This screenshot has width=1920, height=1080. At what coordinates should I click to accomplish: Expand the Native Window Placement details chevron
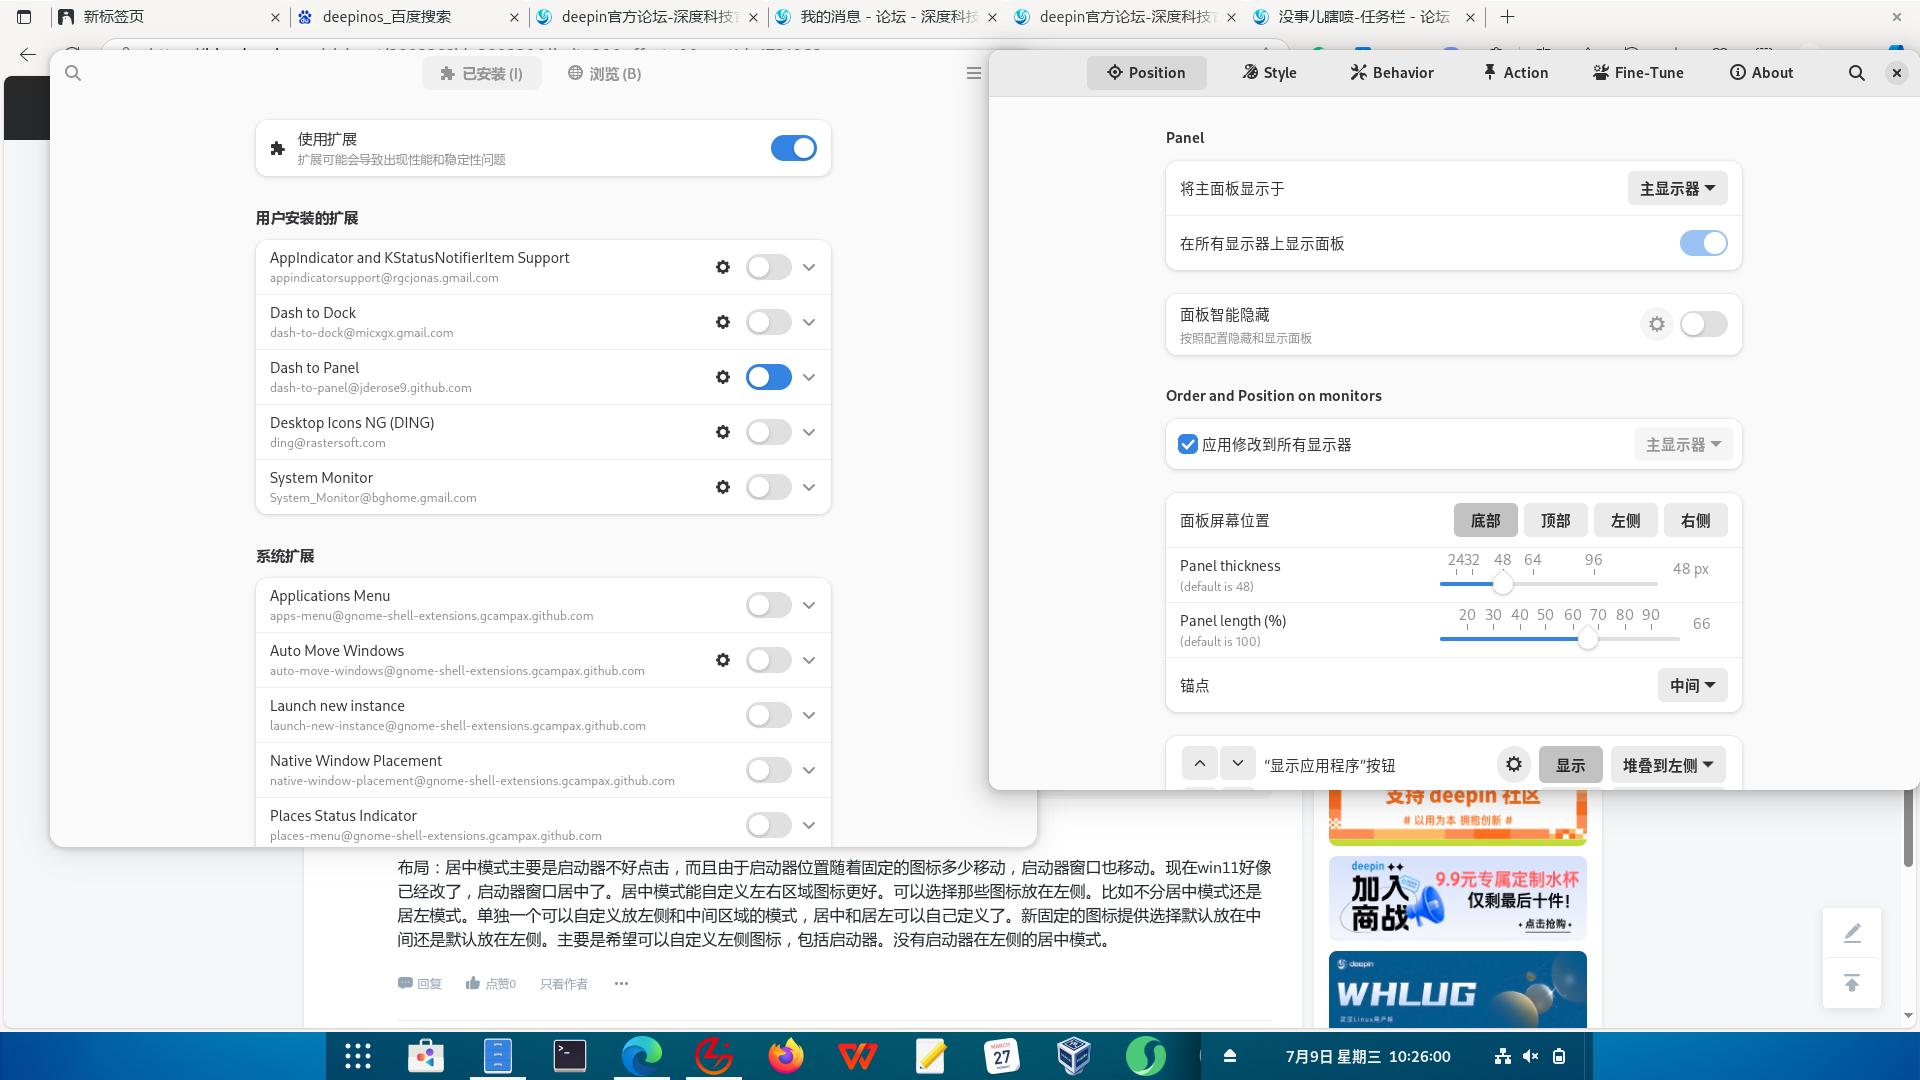pos(809,770)
